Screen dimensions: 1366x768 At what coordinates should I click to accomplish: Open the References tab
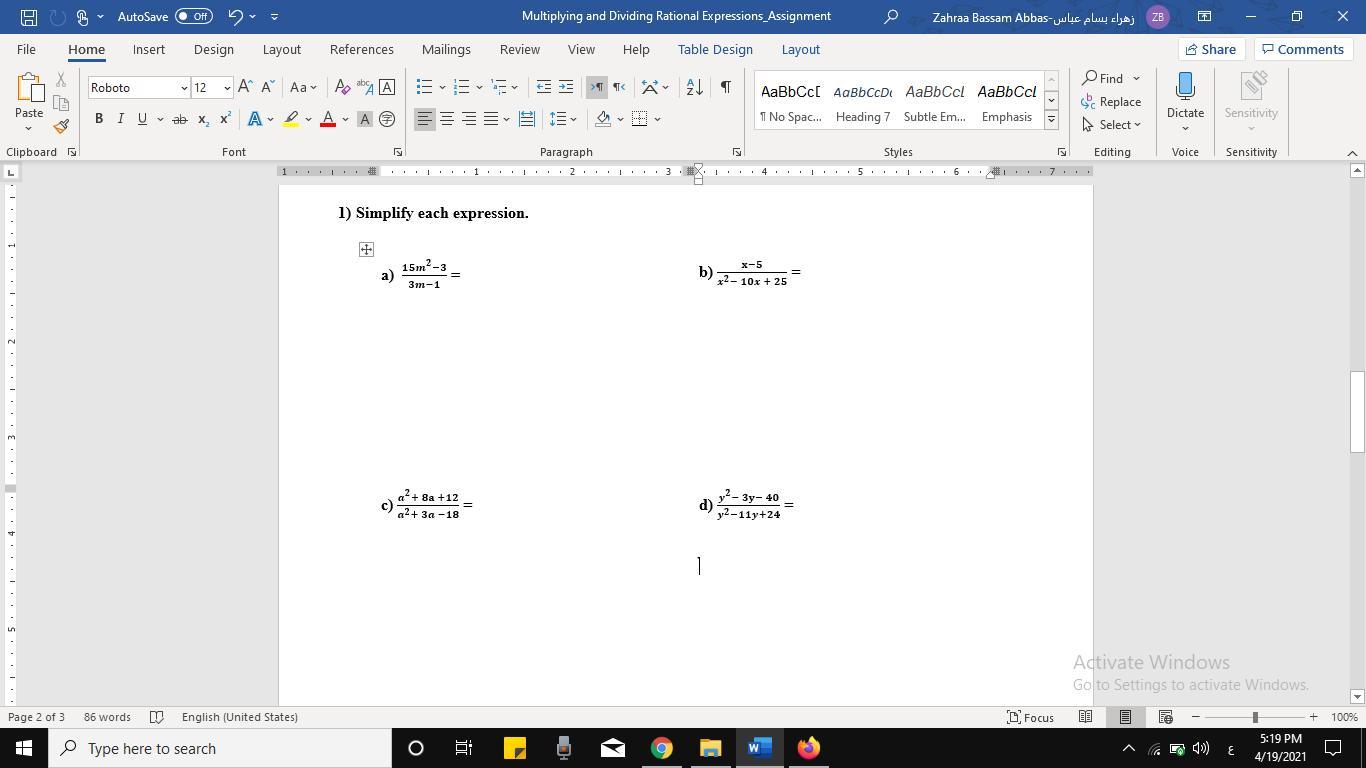[362, 49]
